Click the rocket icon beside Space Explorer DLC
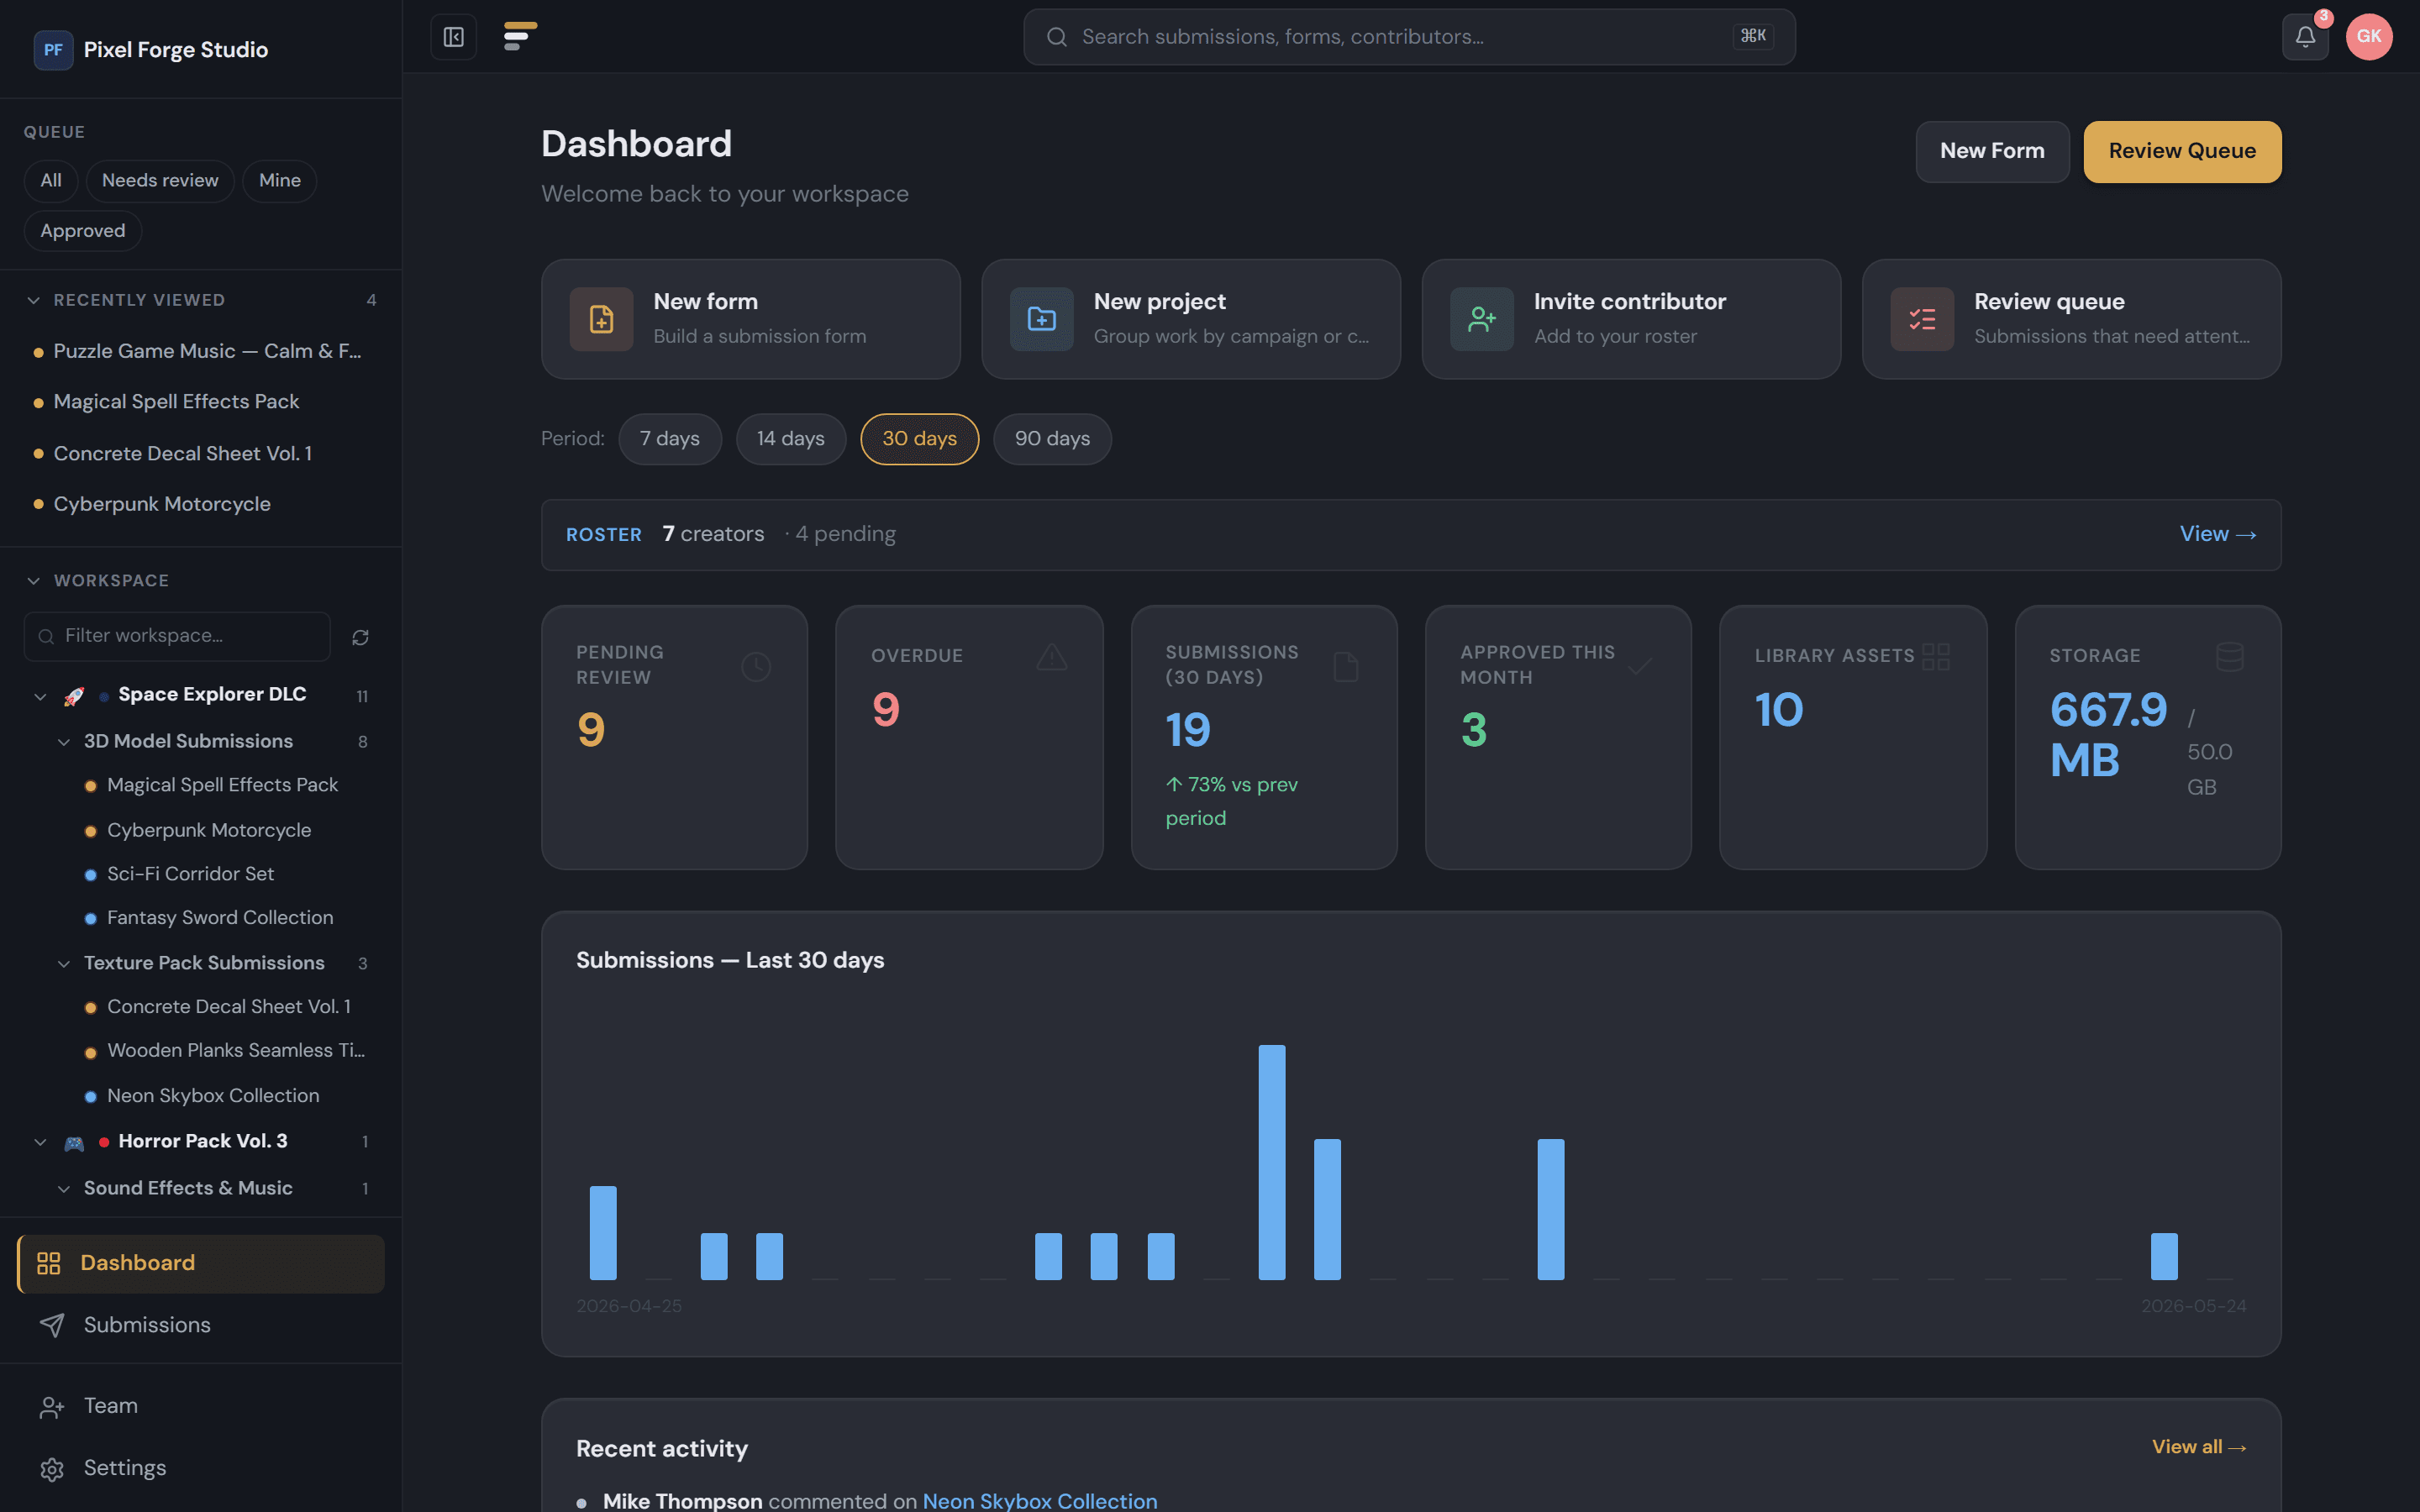Screen dimensions: 2420x1512 tap(74, 696)
